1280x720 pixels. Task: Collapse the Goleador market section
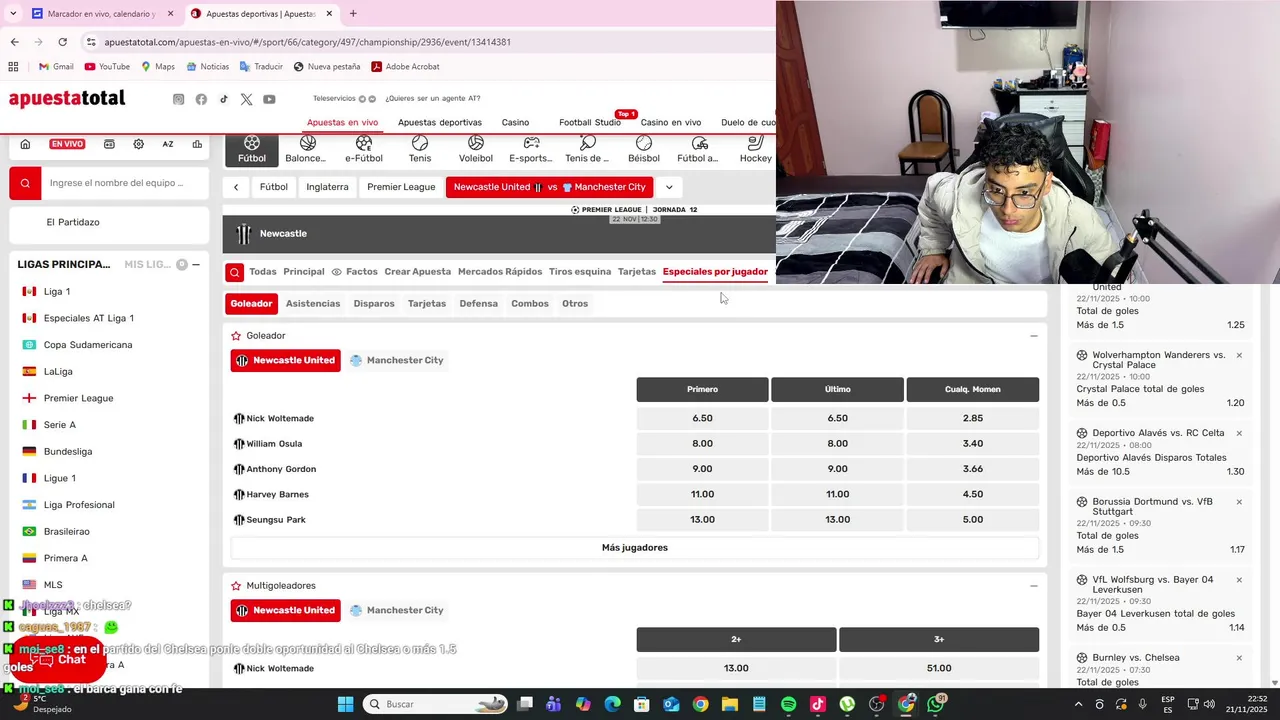pos(1034,336)
